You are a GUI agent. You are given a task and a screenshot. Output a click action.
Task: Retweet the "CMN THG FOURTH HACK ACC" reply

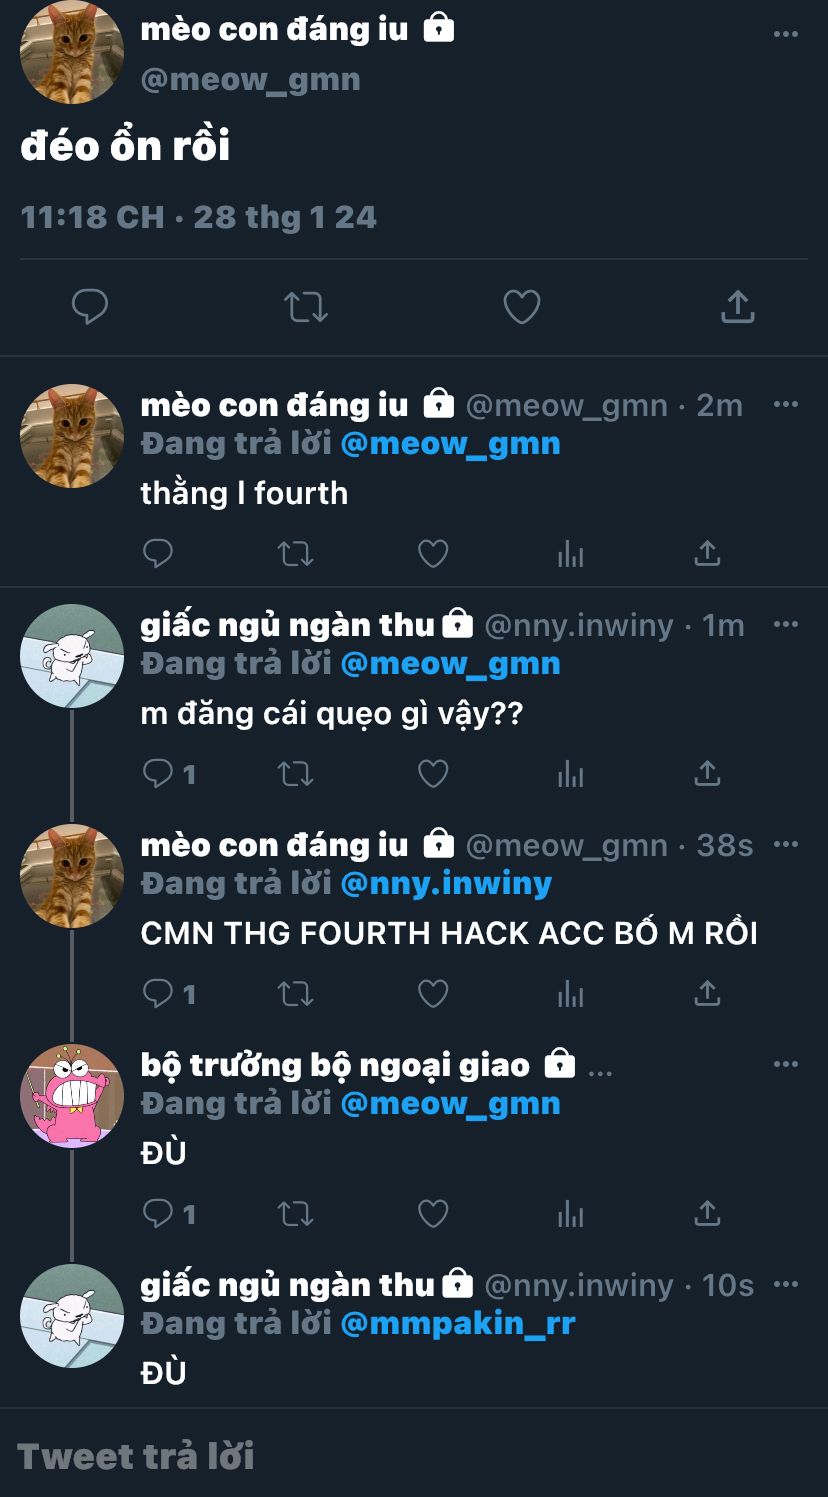[295, 993]
